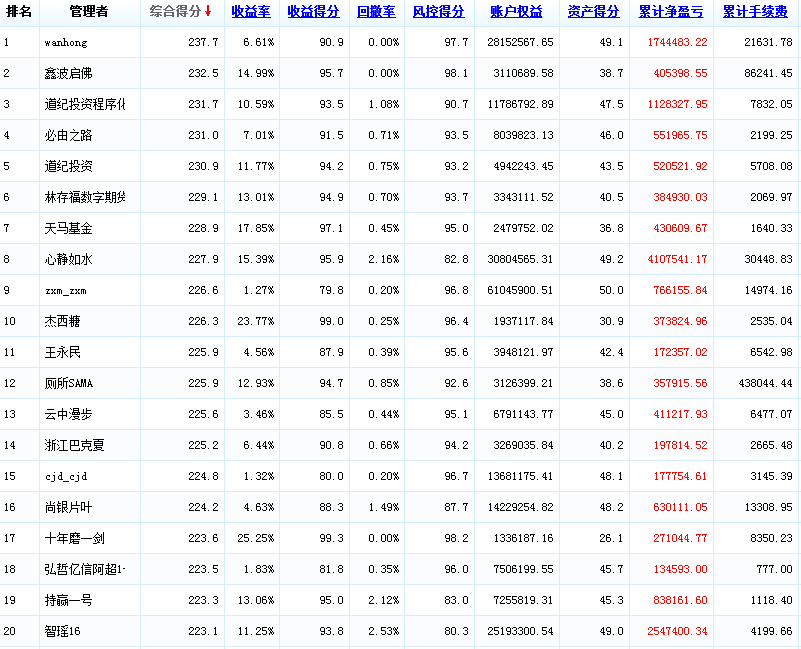Sort by the 账户权益 column header
This screenshot has width=801, height=649.
(516, 12)
